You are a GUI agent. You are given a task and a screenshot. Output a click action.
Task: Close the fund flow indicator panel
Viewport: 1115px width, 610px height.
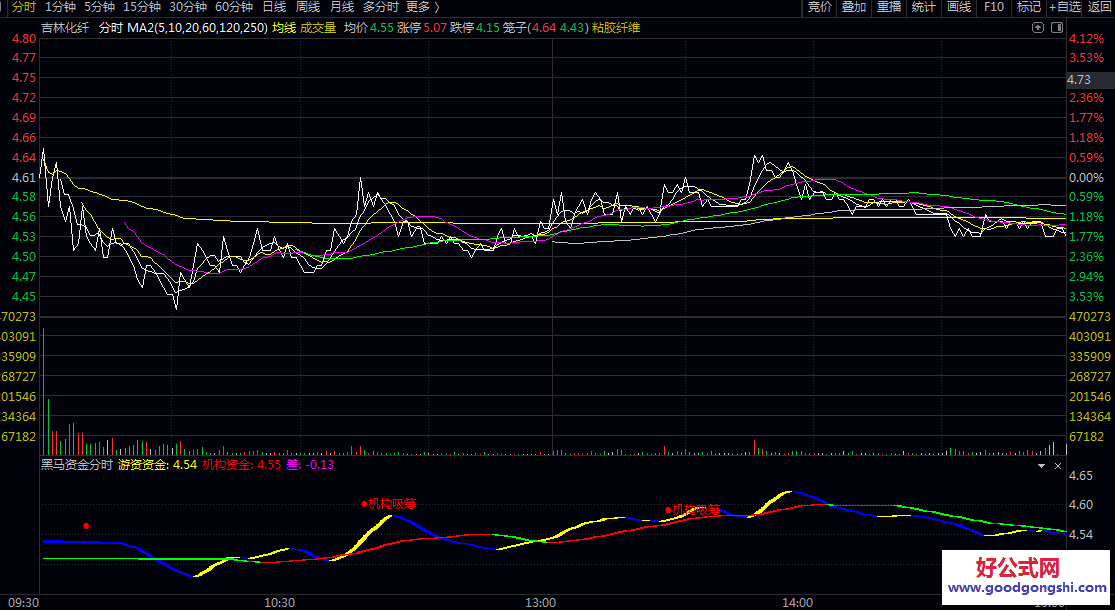tap(1058, 465)
